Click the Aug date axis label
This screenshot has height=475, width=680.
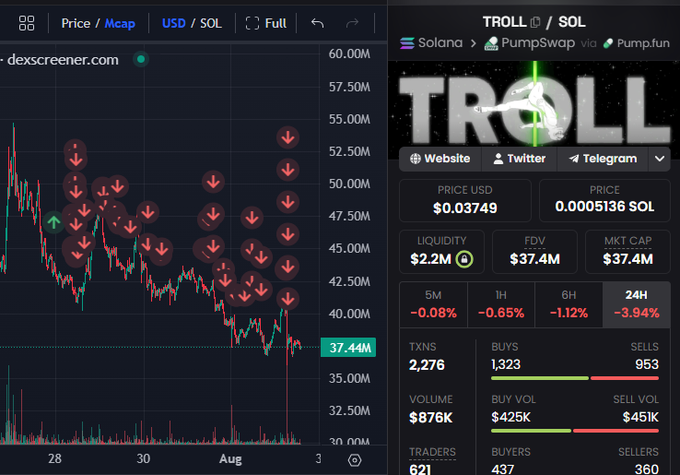click(x=230, y=459)
